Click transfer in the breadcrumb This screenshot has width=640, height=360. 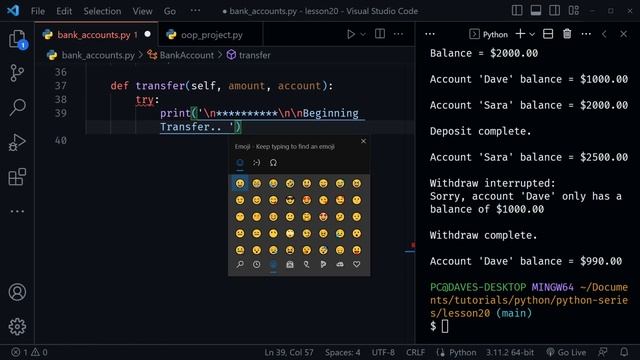point(255,55)
